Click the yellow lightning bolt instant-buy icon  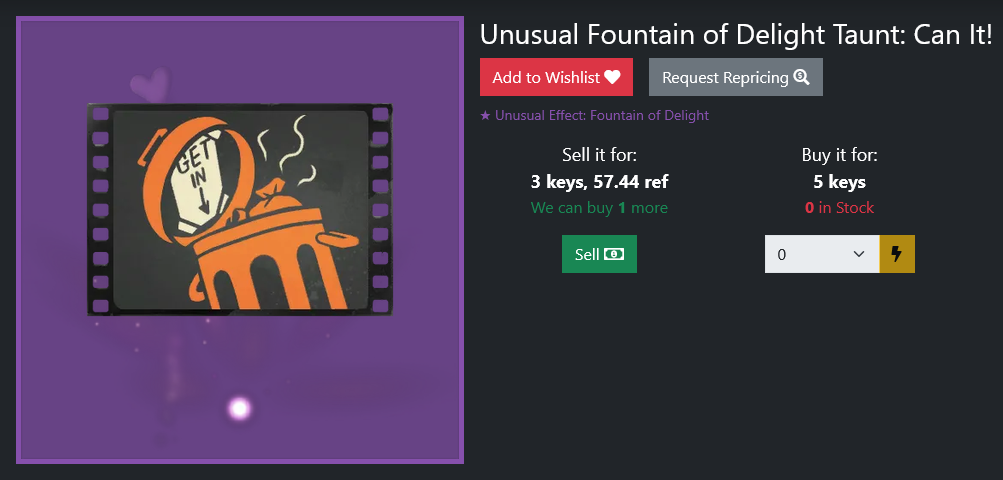[897, 254]
